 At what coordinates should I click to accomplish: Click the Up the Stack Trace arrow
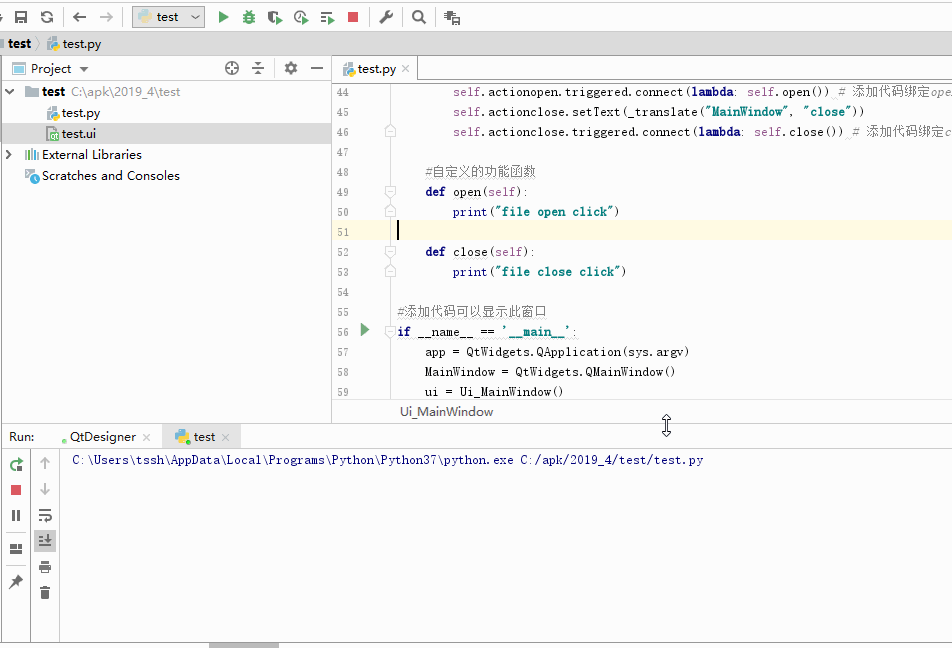point(45,463)
